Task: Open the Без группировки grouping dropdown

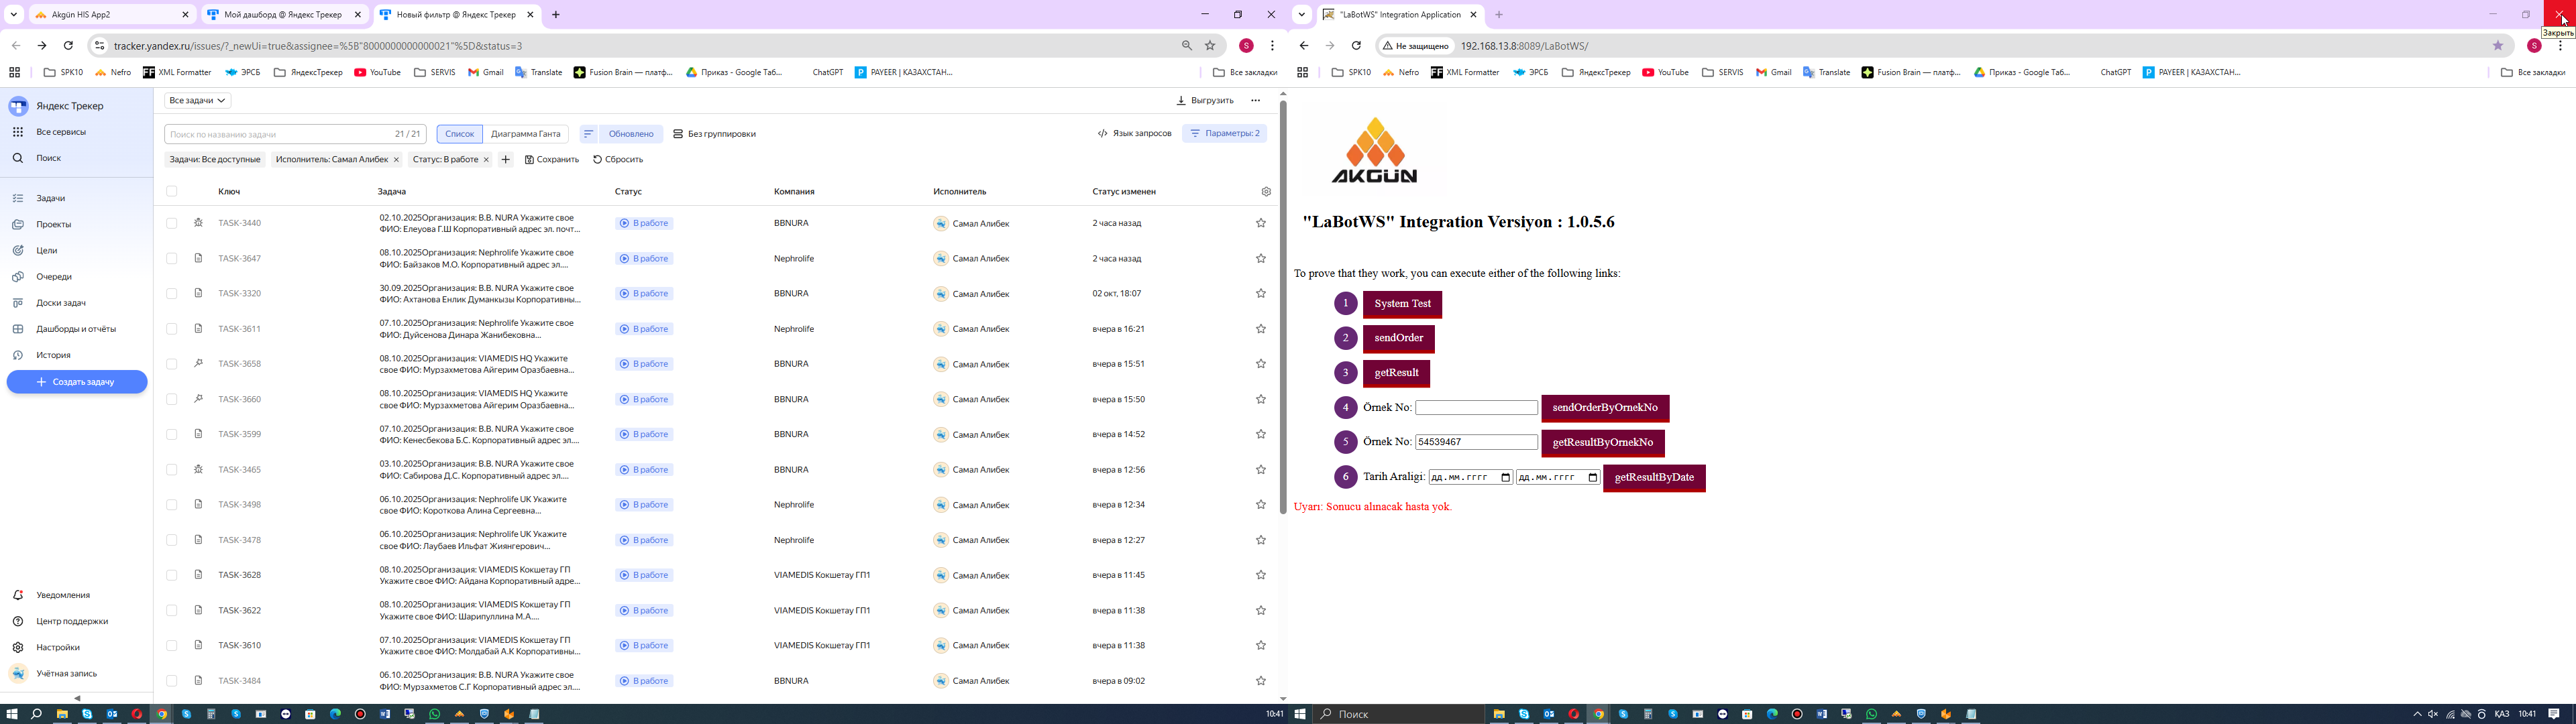Action: 714,134
